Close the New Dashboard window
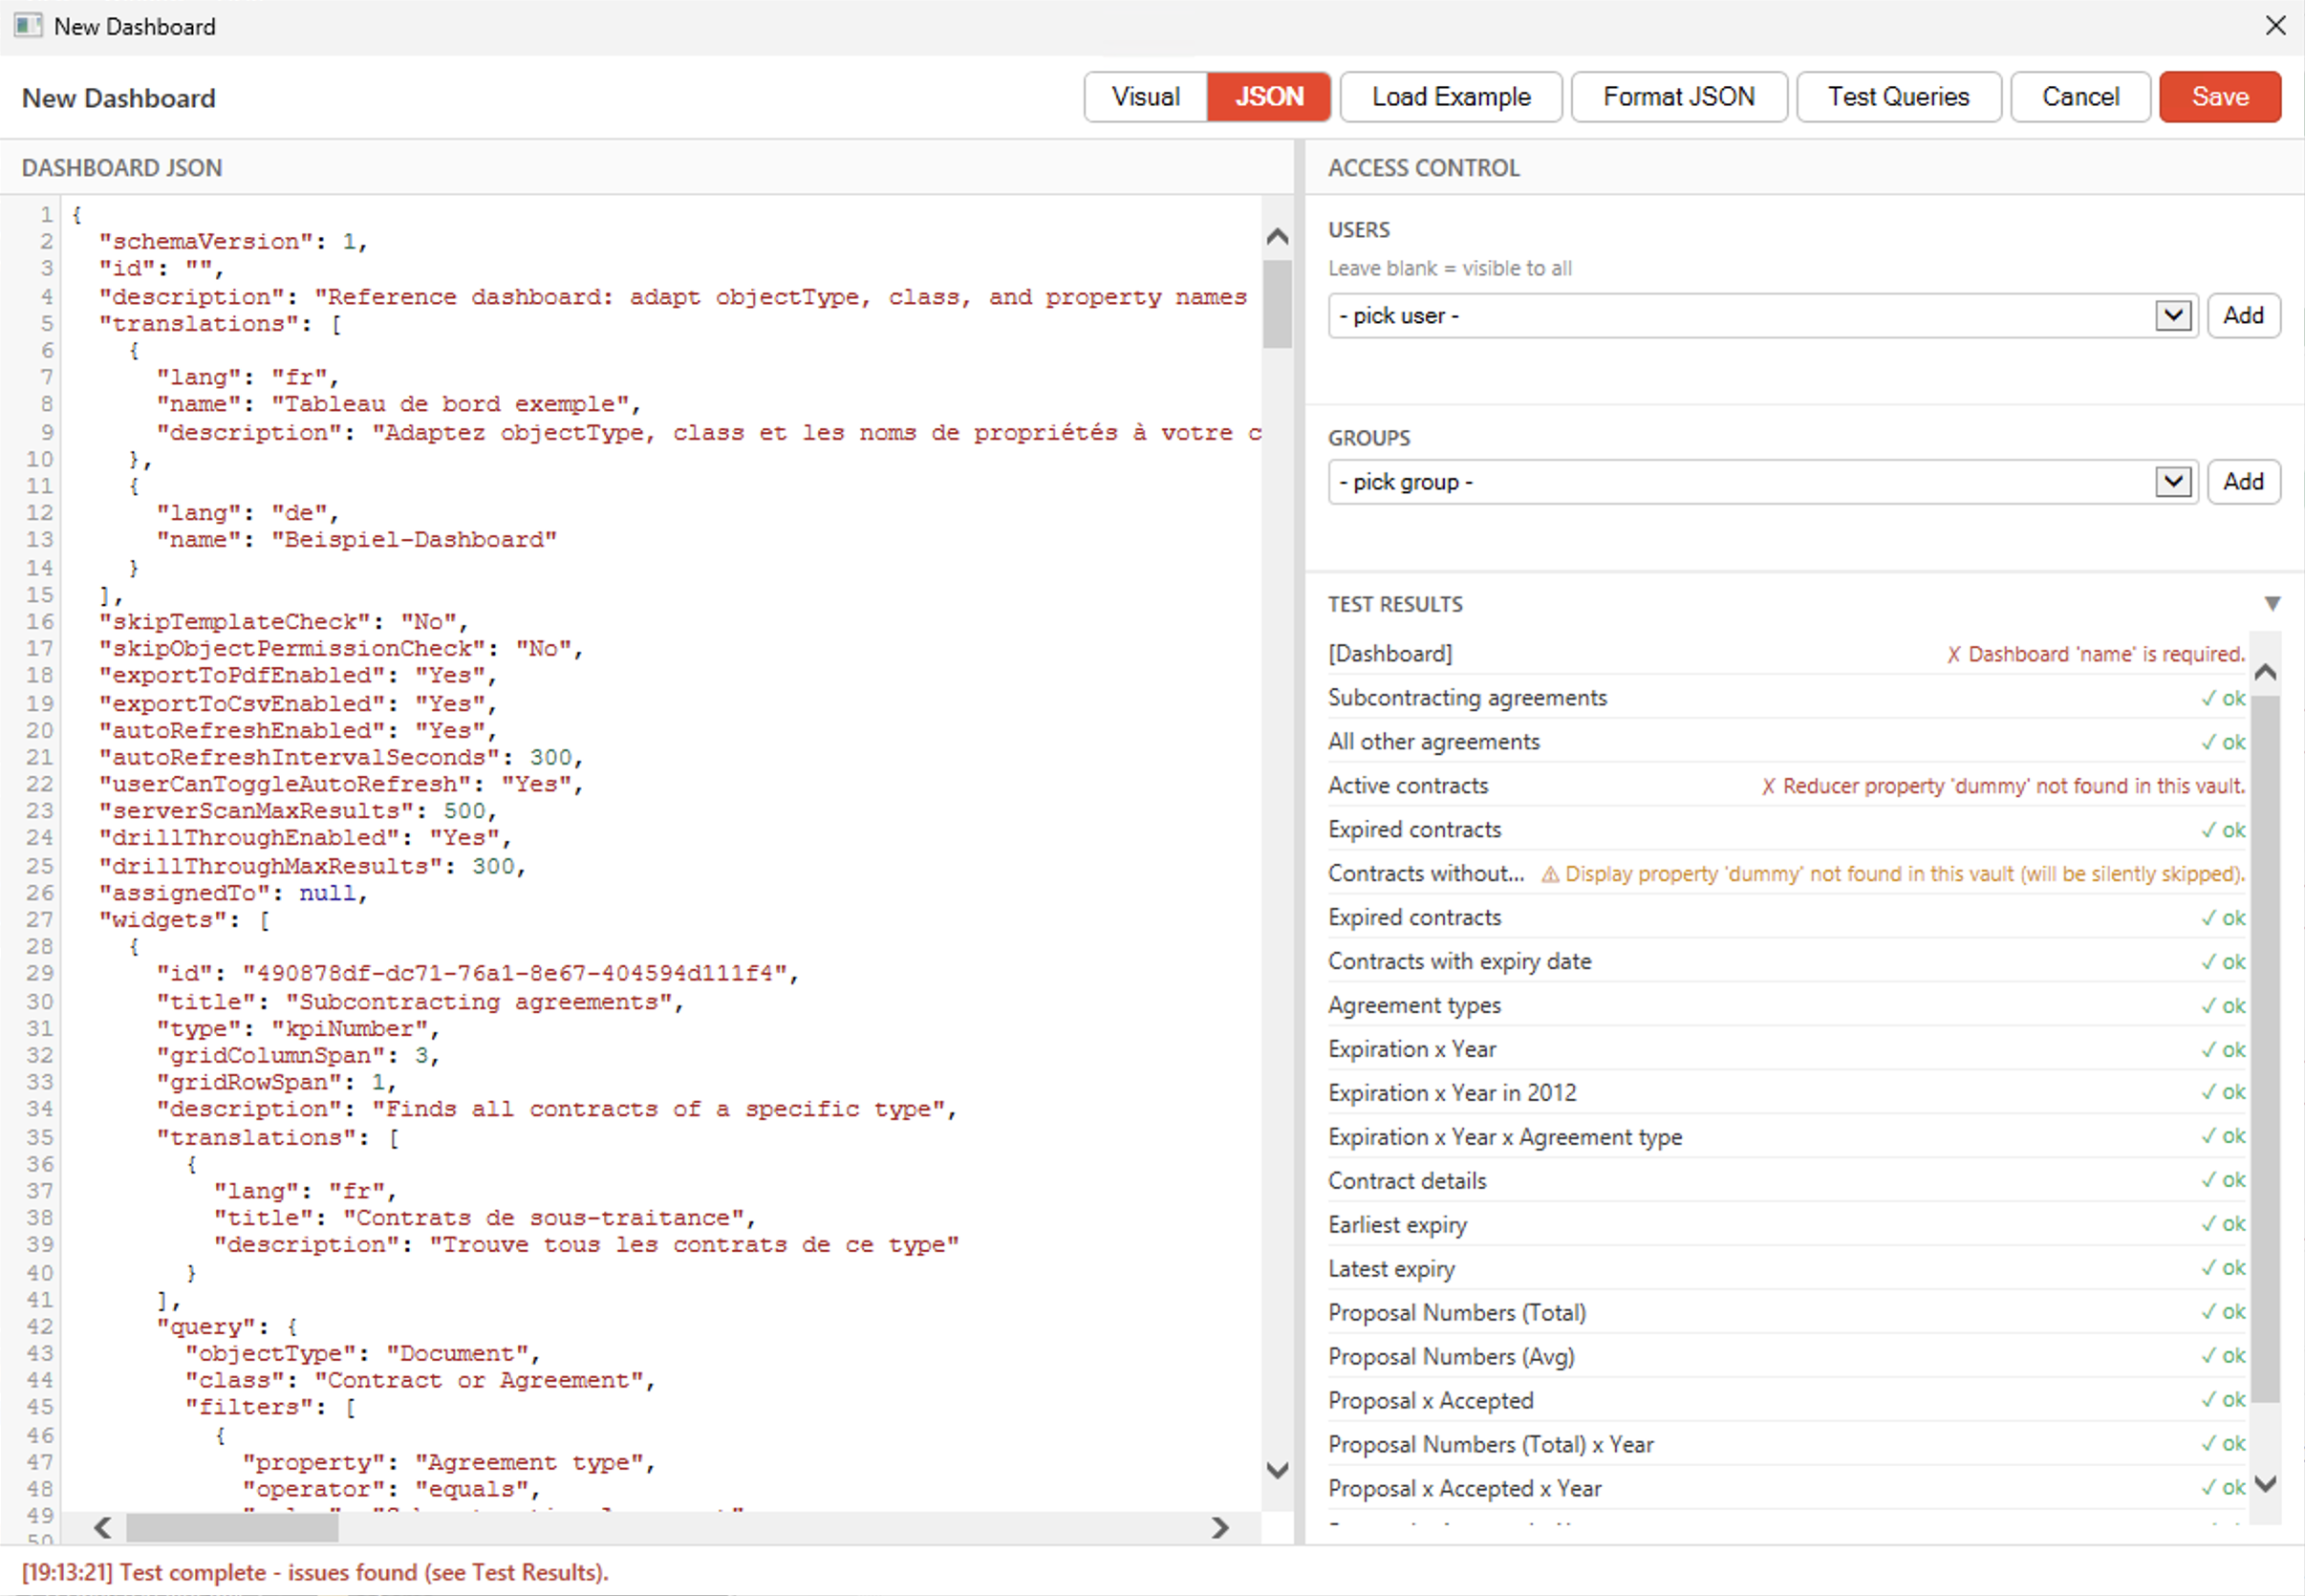The height and width of the screenshot is (1596, 2305). [x=2275, y=26]
